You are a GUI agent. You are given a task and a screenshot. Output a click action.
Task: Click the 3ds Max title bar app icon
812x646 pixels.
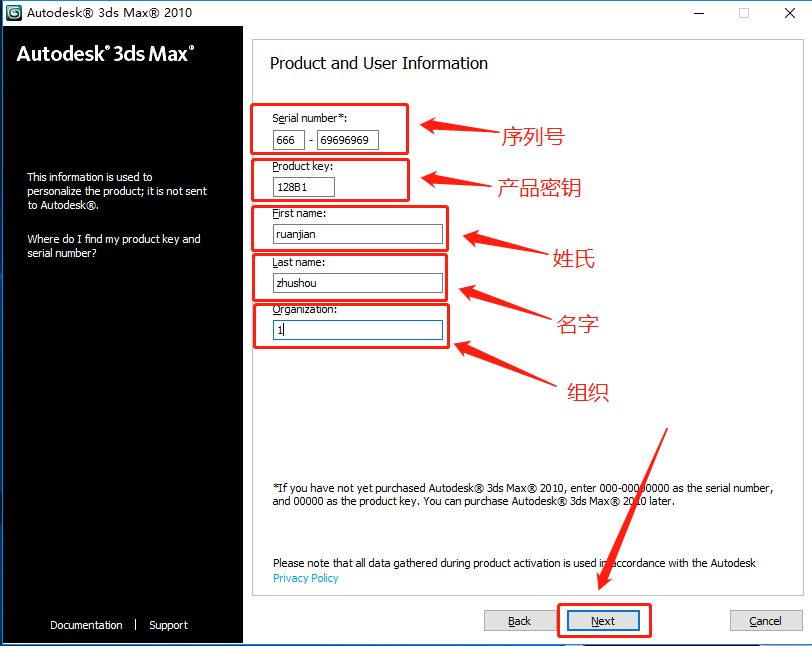pos(13,12)
